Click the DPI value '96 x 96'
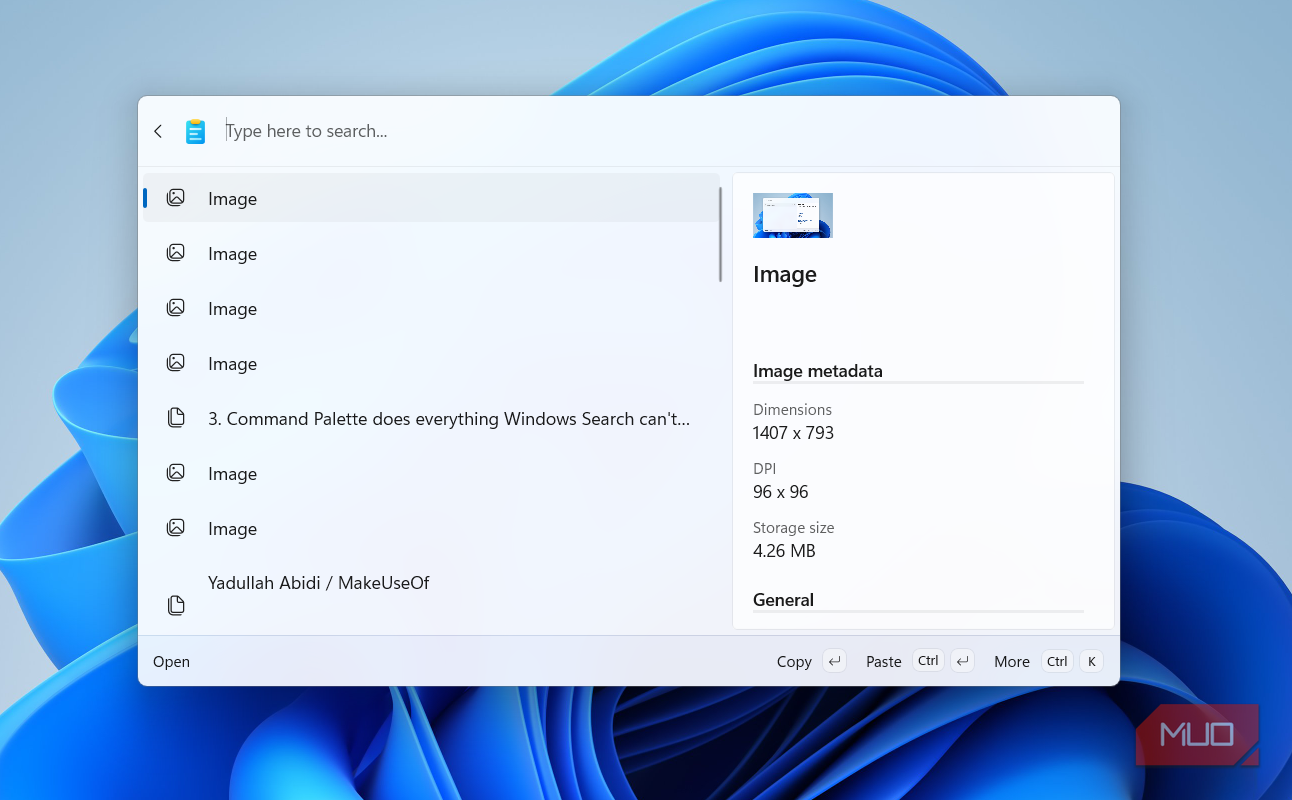 coord(781,492)
